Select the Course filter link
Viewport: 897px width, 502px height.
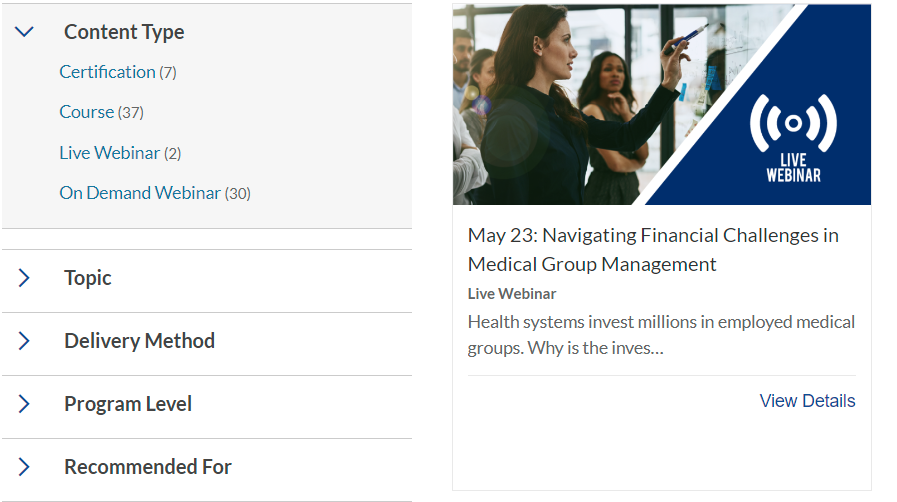tap(86, 112)
